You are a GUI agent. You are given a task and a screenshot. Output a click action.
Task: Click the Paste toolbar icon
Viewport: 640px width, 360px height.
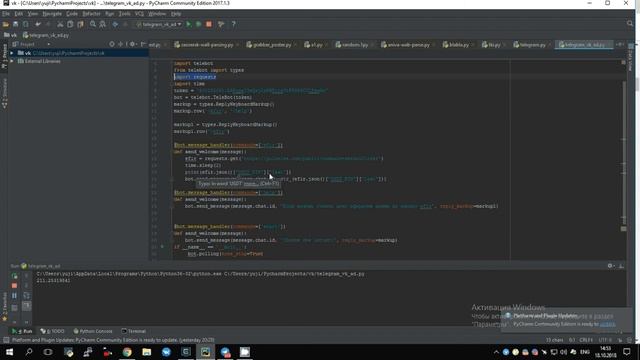(x=80, y=24)
